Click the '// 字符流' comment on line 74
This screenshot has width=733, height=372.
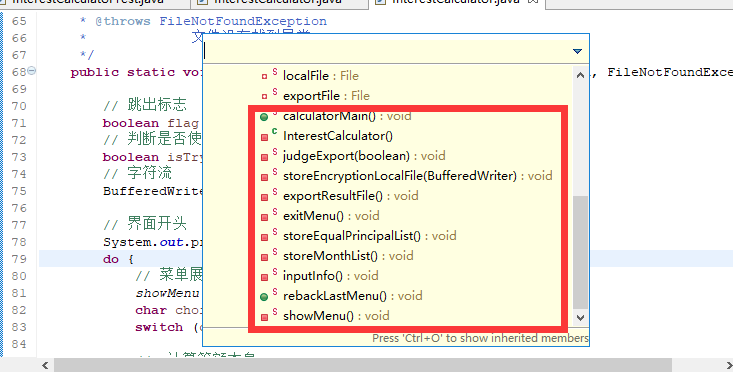point(137,173)
